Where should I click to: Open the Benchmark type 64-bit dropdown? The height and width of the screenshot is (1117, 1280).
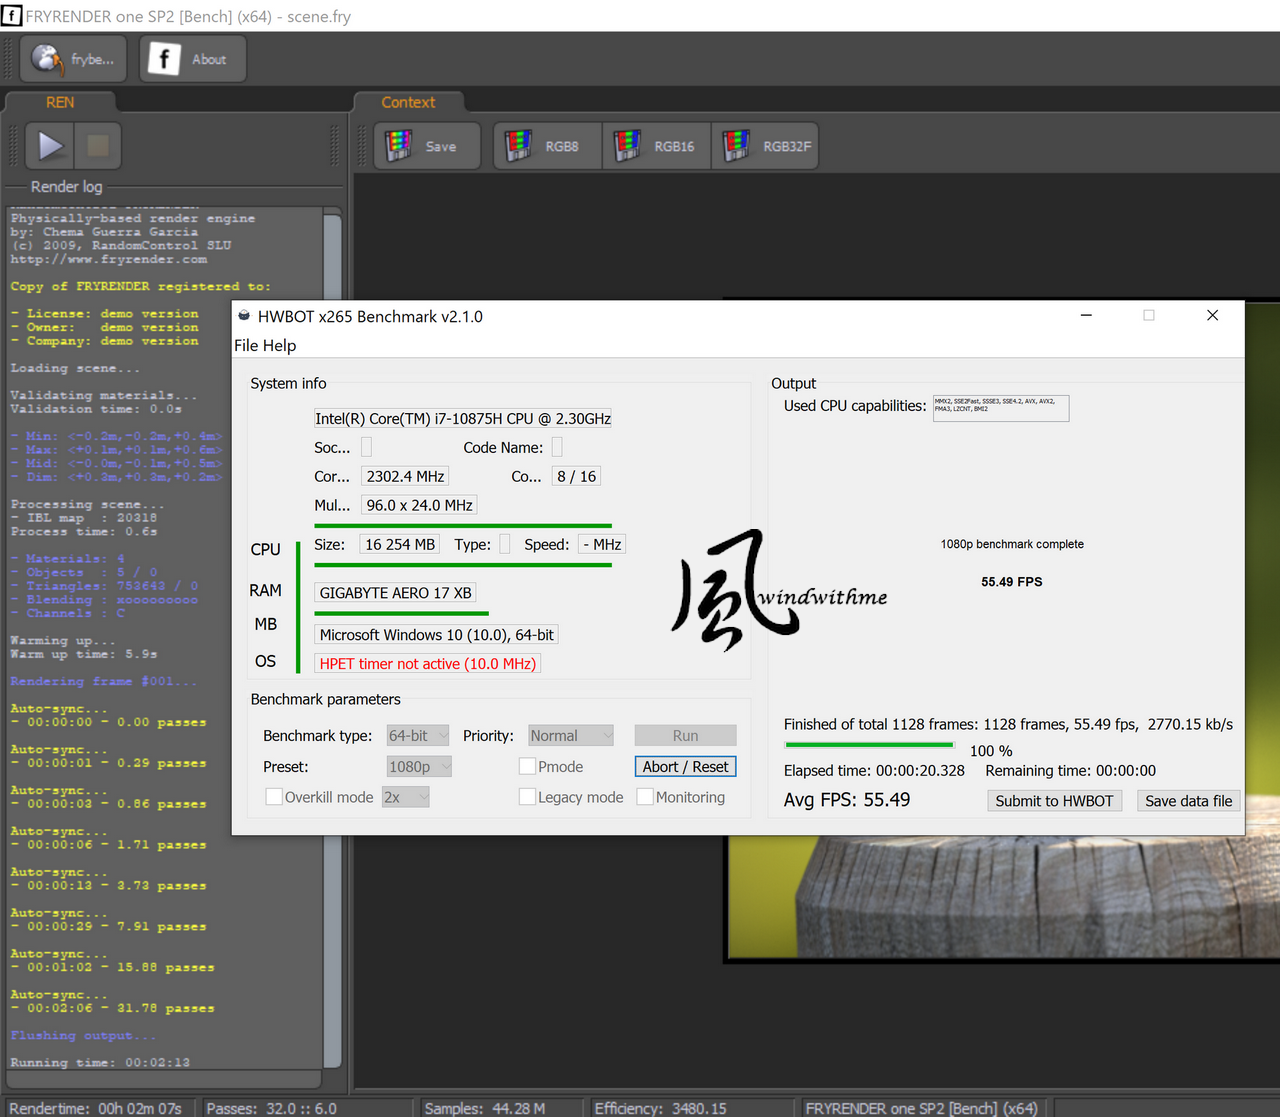[x=418, y=736]
